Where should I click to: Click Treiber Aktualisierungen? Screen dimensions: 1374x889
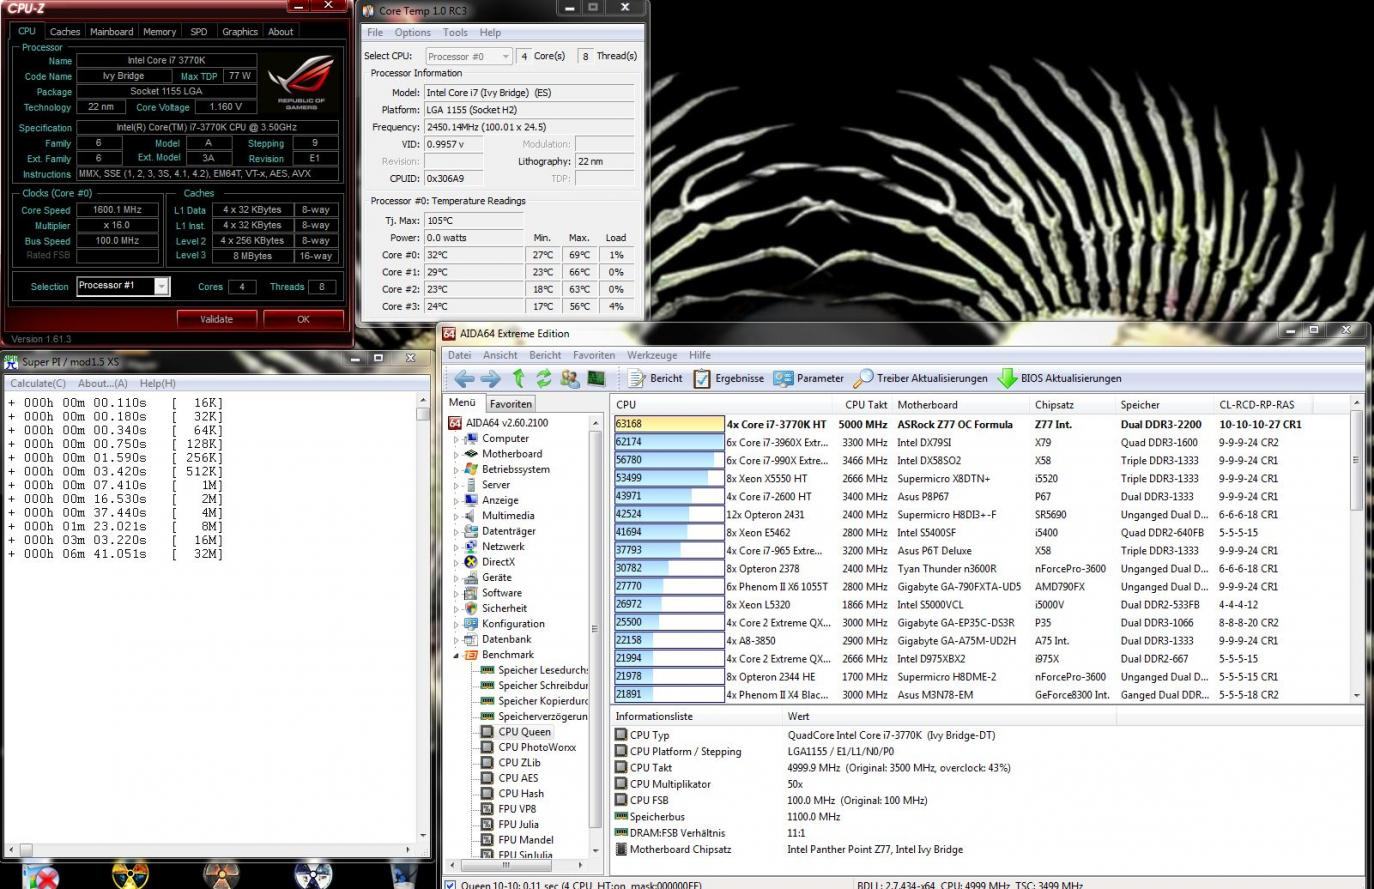coord(920,378)
